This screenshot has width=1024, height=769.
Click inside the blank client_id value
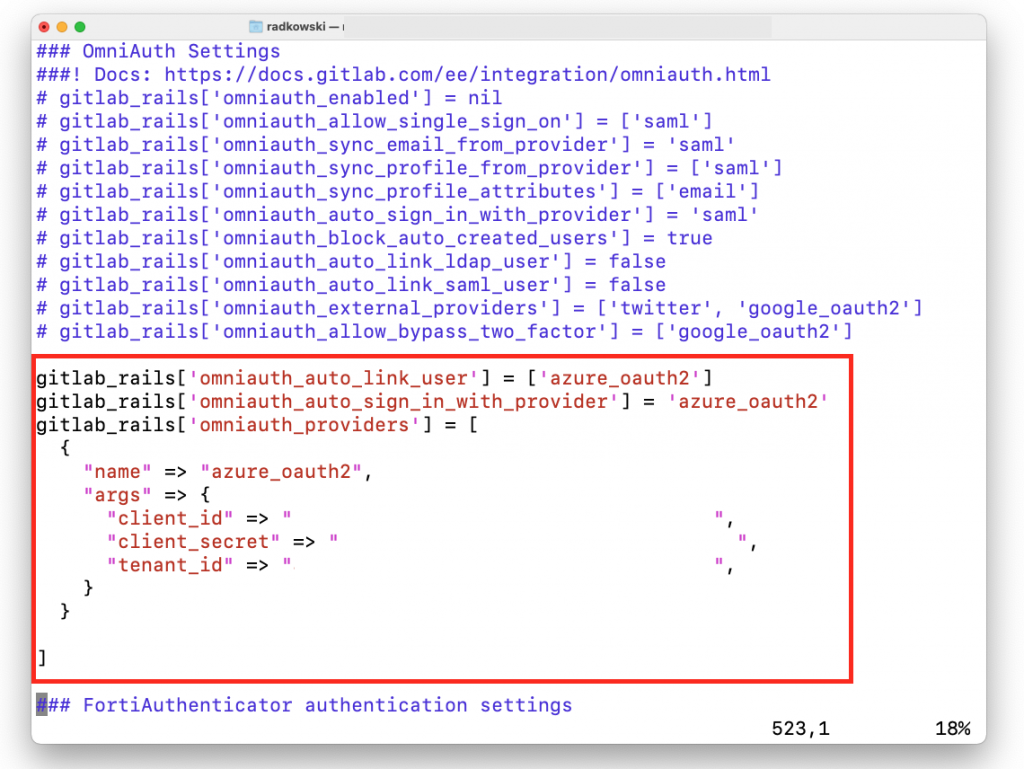point(503,518)
